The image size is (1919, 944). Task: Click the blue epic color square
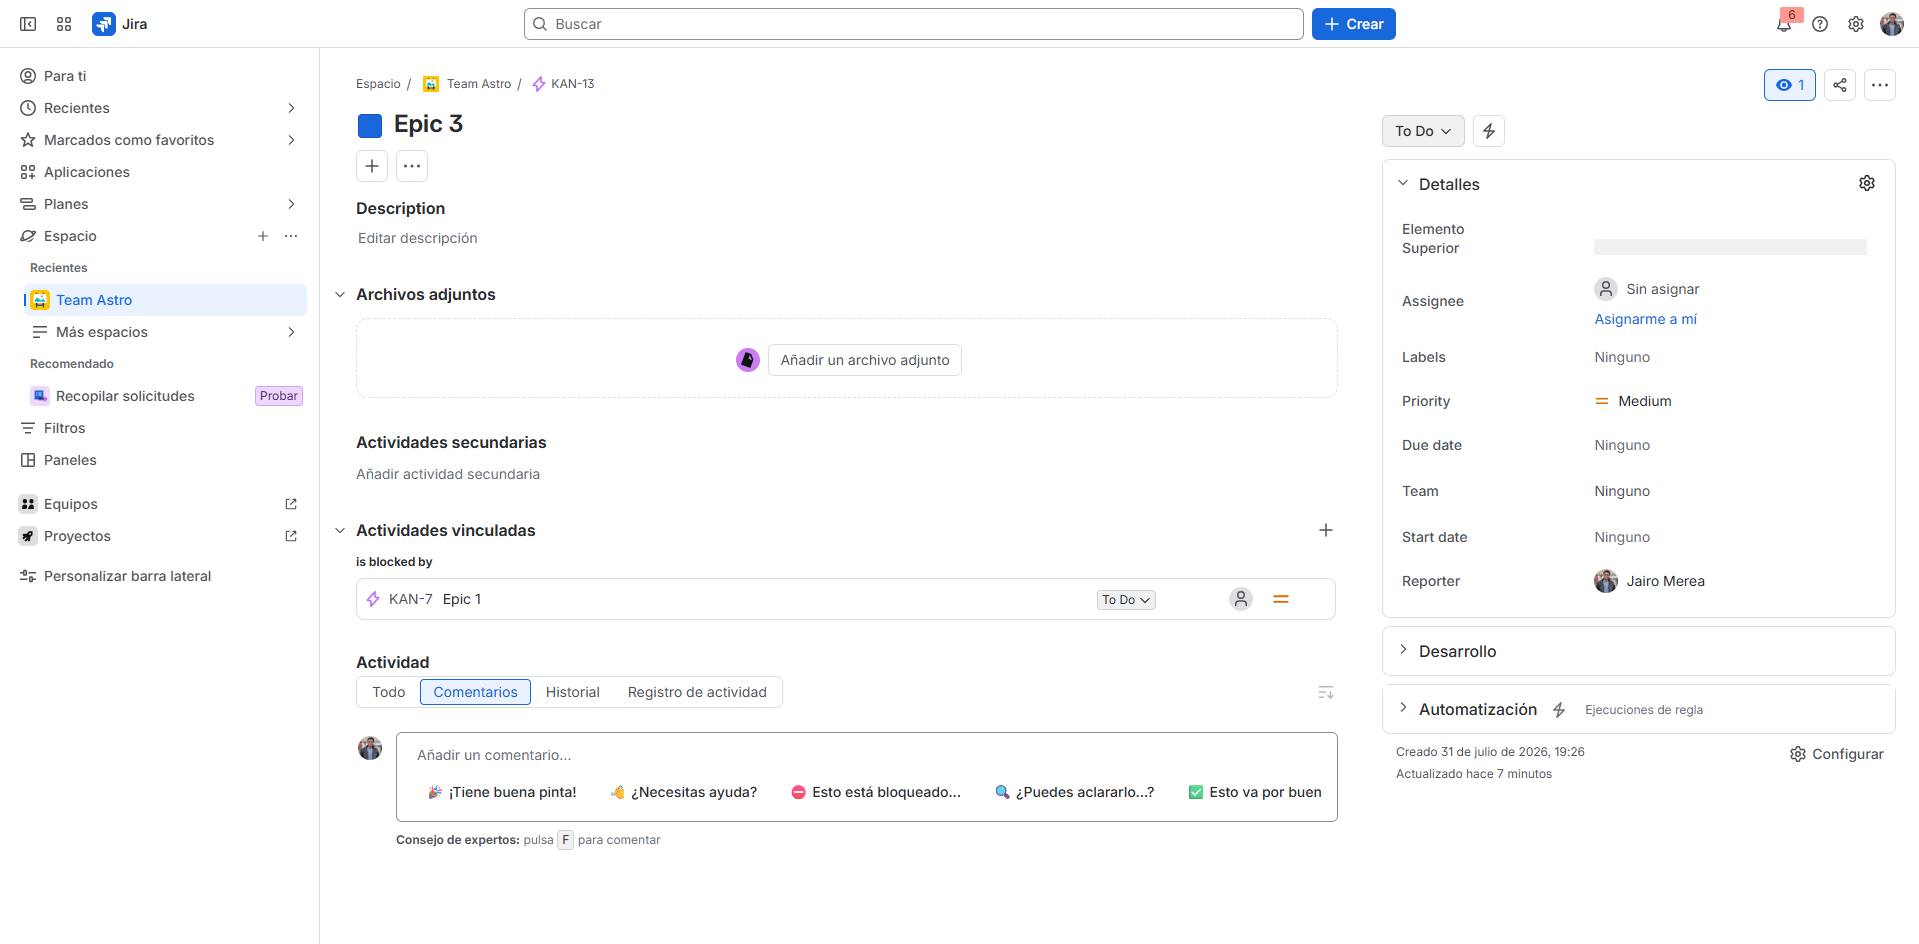[x=370, y=125]
